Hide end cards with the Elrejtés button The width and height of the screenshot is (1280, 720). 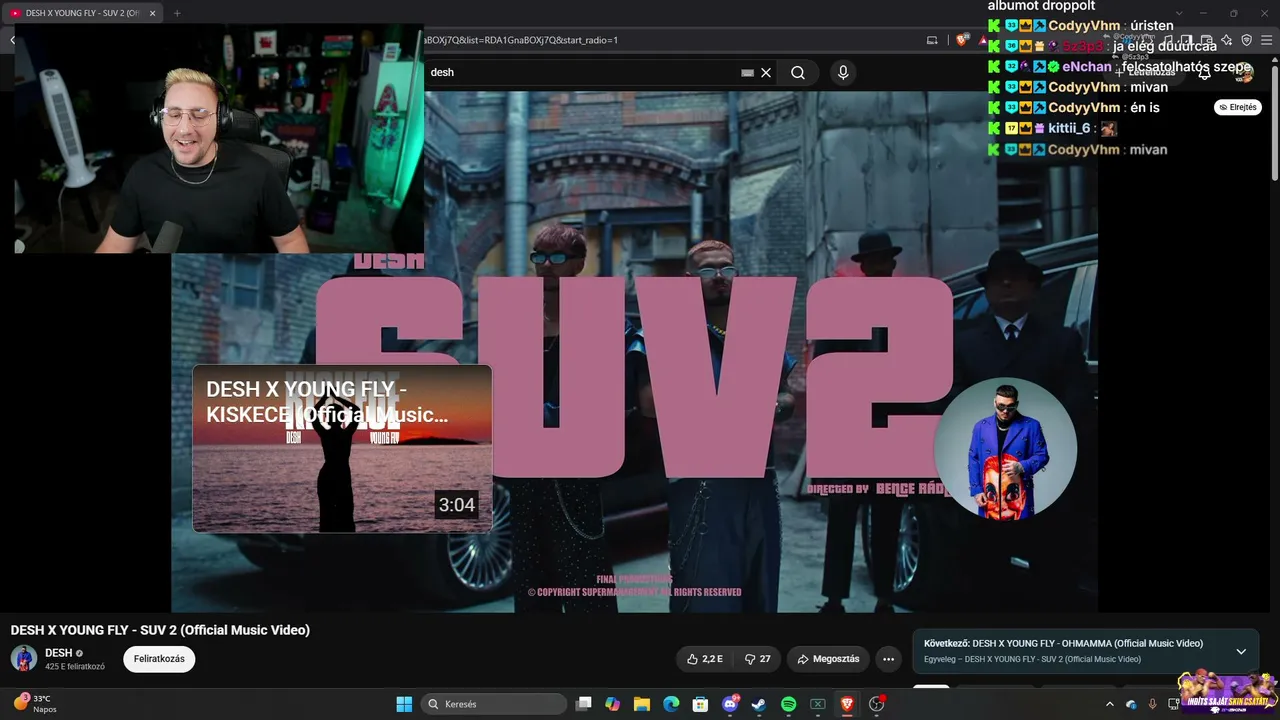pos(1237,107)
